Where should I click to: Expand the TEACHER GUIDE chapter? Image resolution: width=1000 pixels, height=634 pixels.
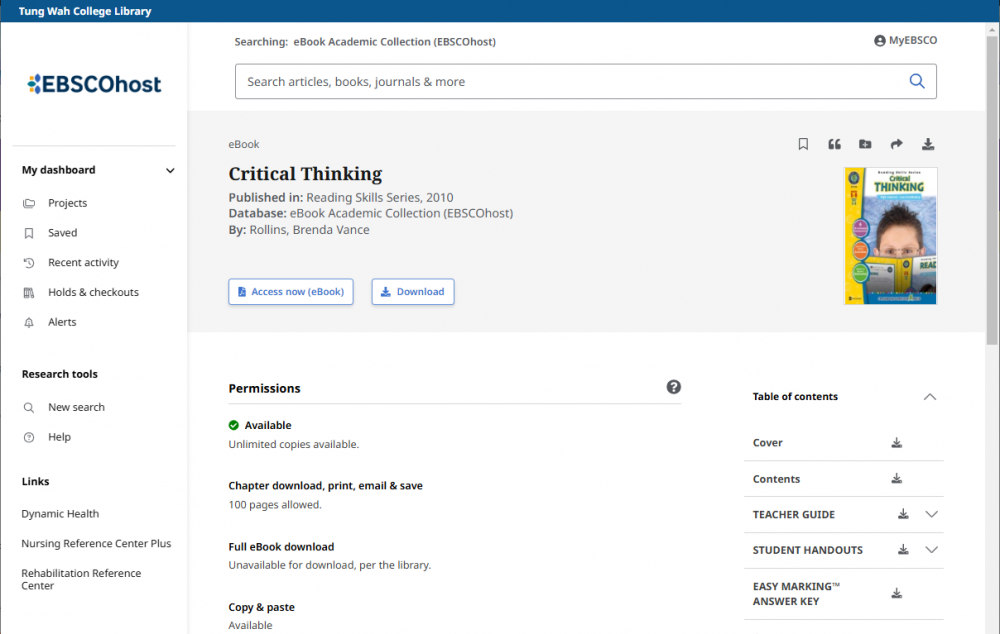pos(931,514)
